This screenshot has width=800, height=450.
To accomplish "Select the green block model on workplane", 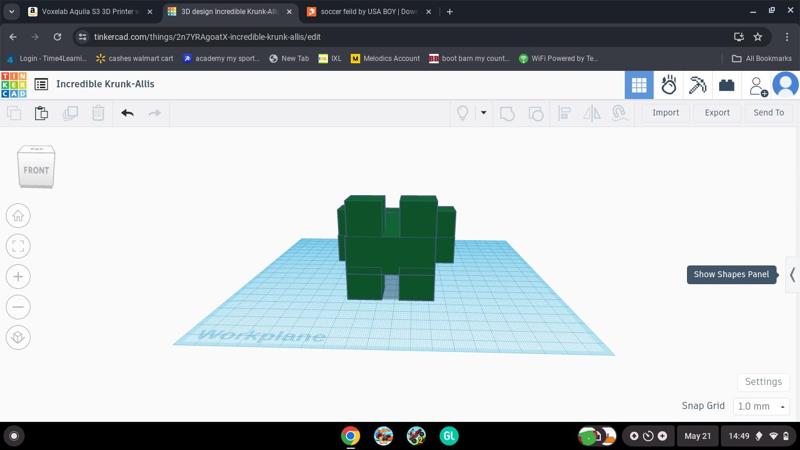I will tap(395, 248).
